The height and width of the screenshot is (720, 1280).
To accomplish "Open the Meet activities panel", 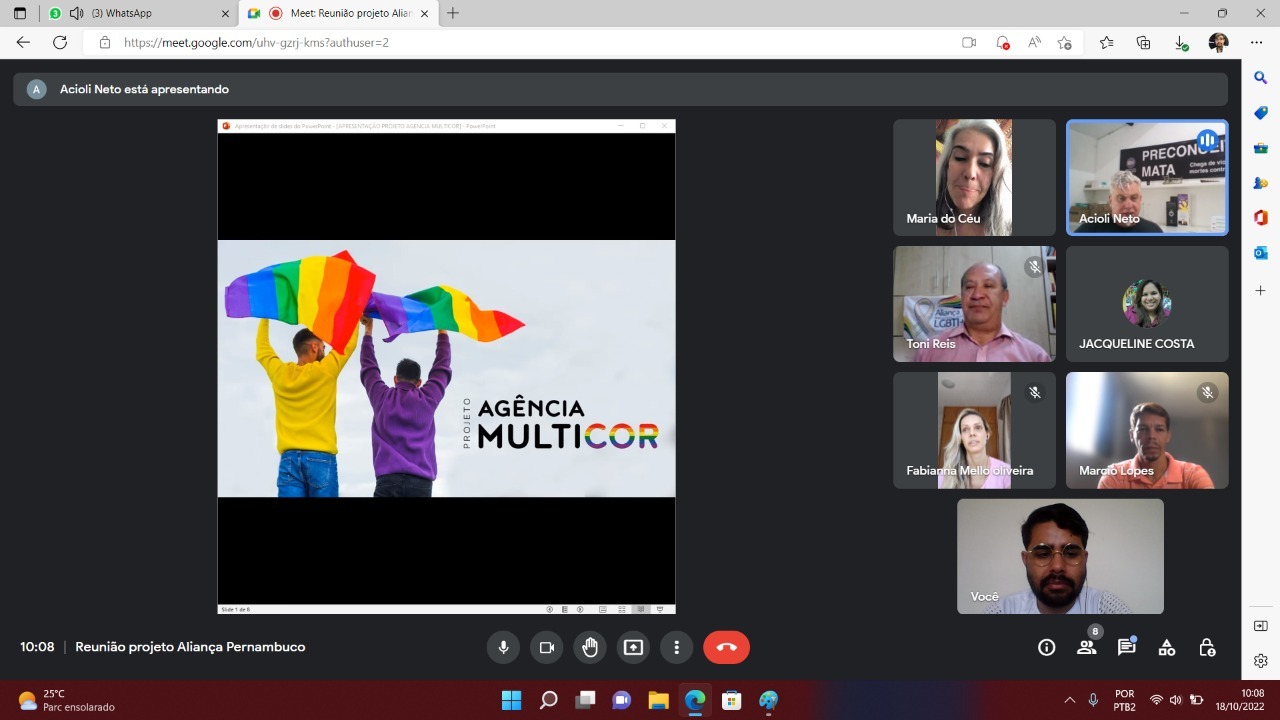I will pos(1167,647).
